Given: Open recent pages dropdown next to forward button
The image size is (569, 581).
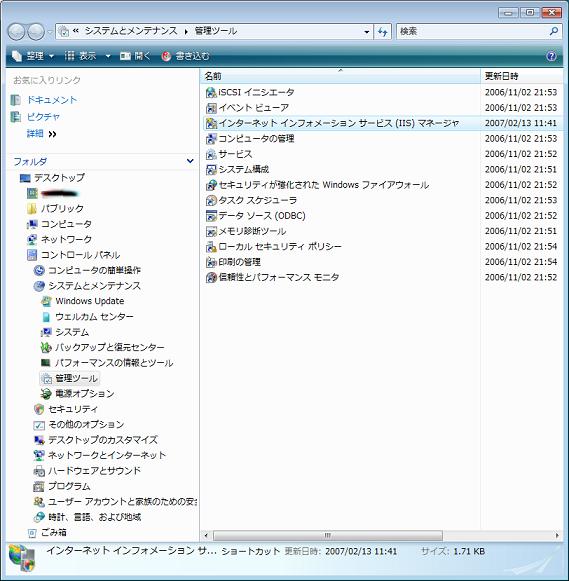Looking at the screenshot, I should point(50,32).
